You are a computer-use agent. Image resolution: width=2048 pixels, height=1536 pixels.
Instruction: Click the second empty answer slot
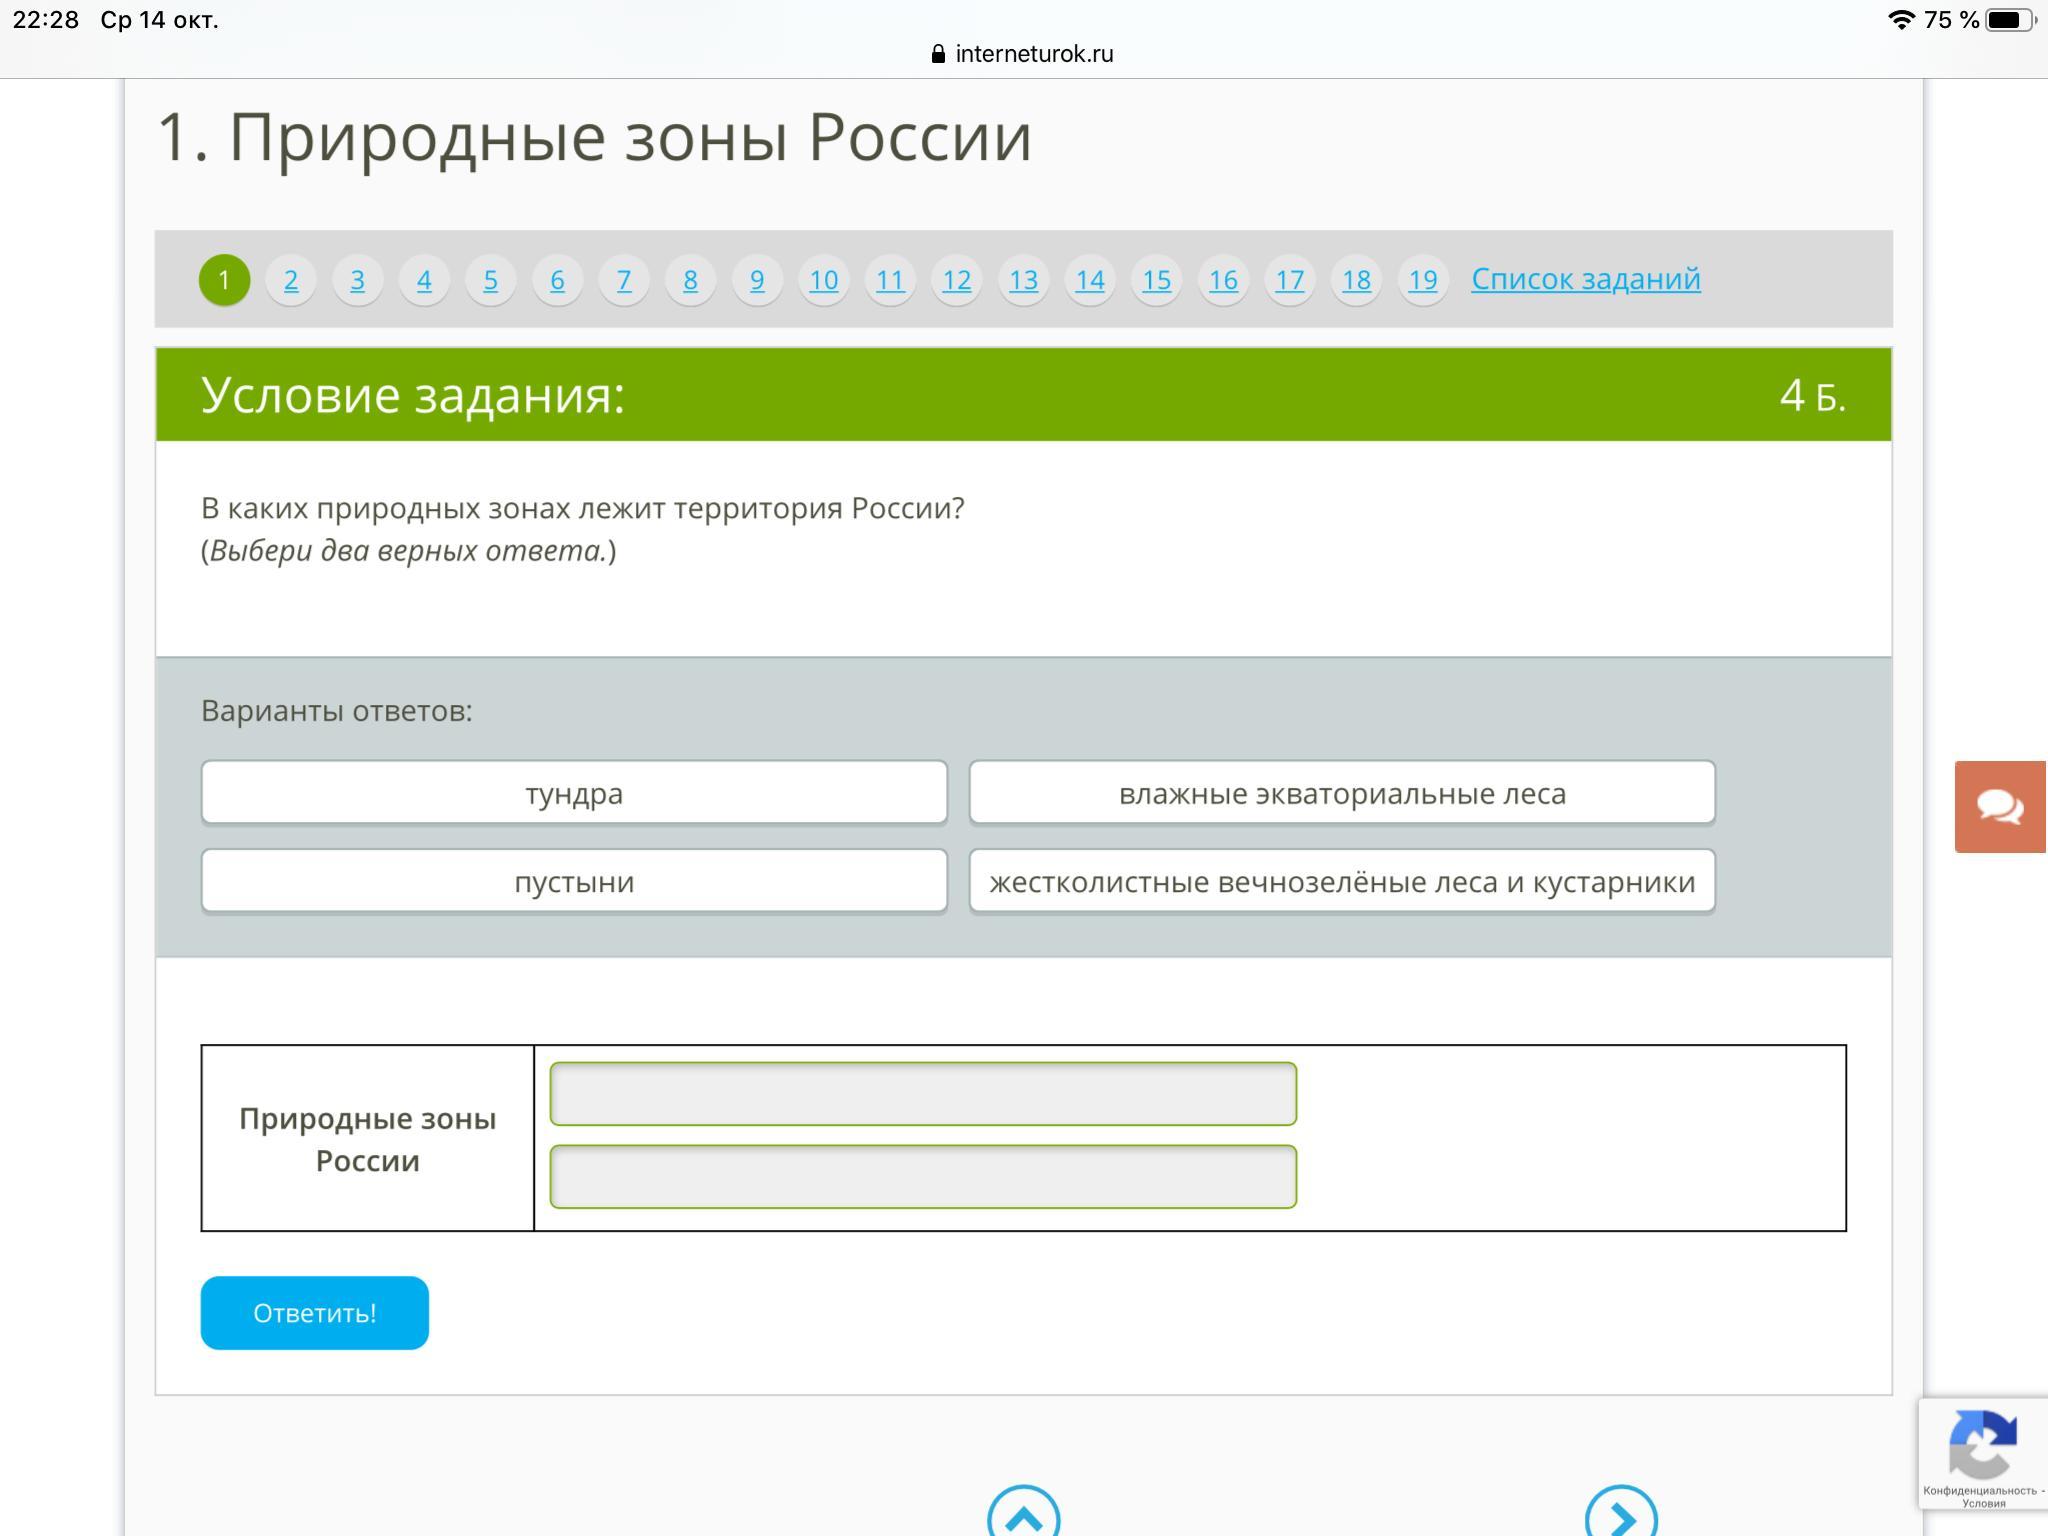[923, 1177]
